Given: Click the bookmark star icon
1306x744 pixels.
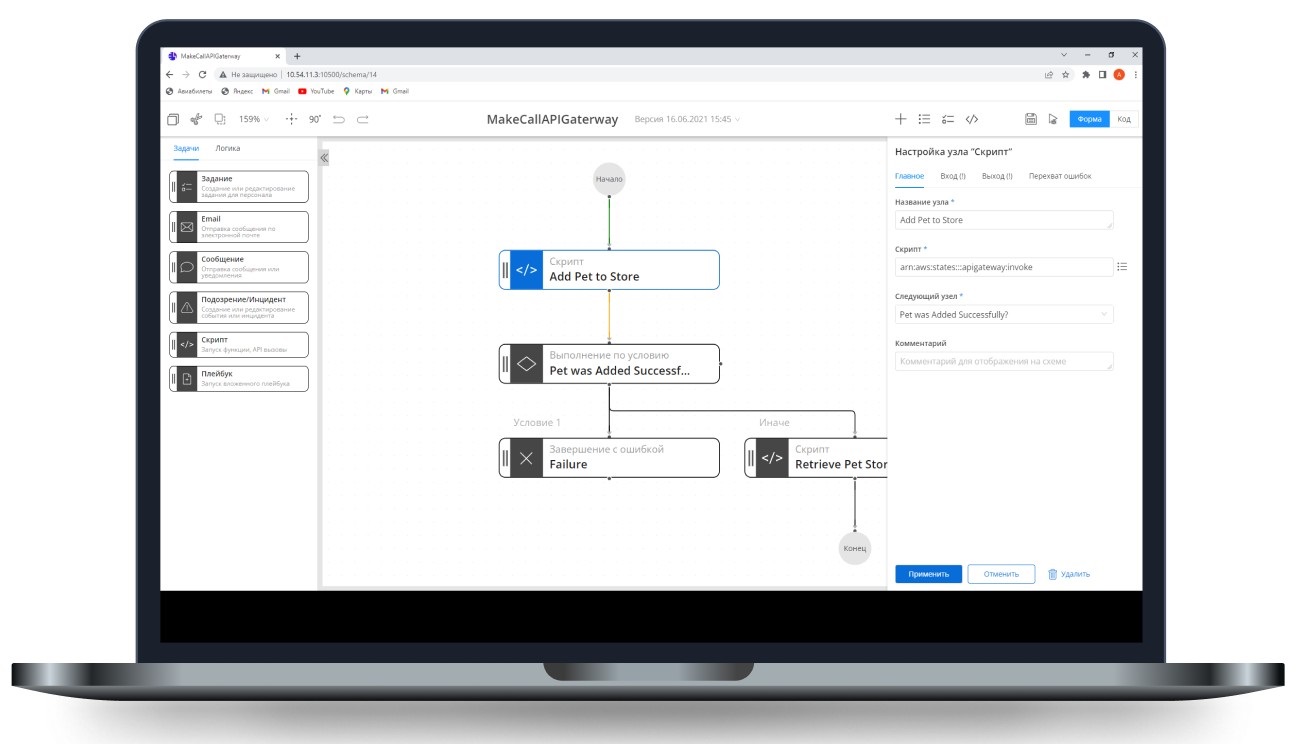Looking at the screenshot, I should click(1066, 74).
